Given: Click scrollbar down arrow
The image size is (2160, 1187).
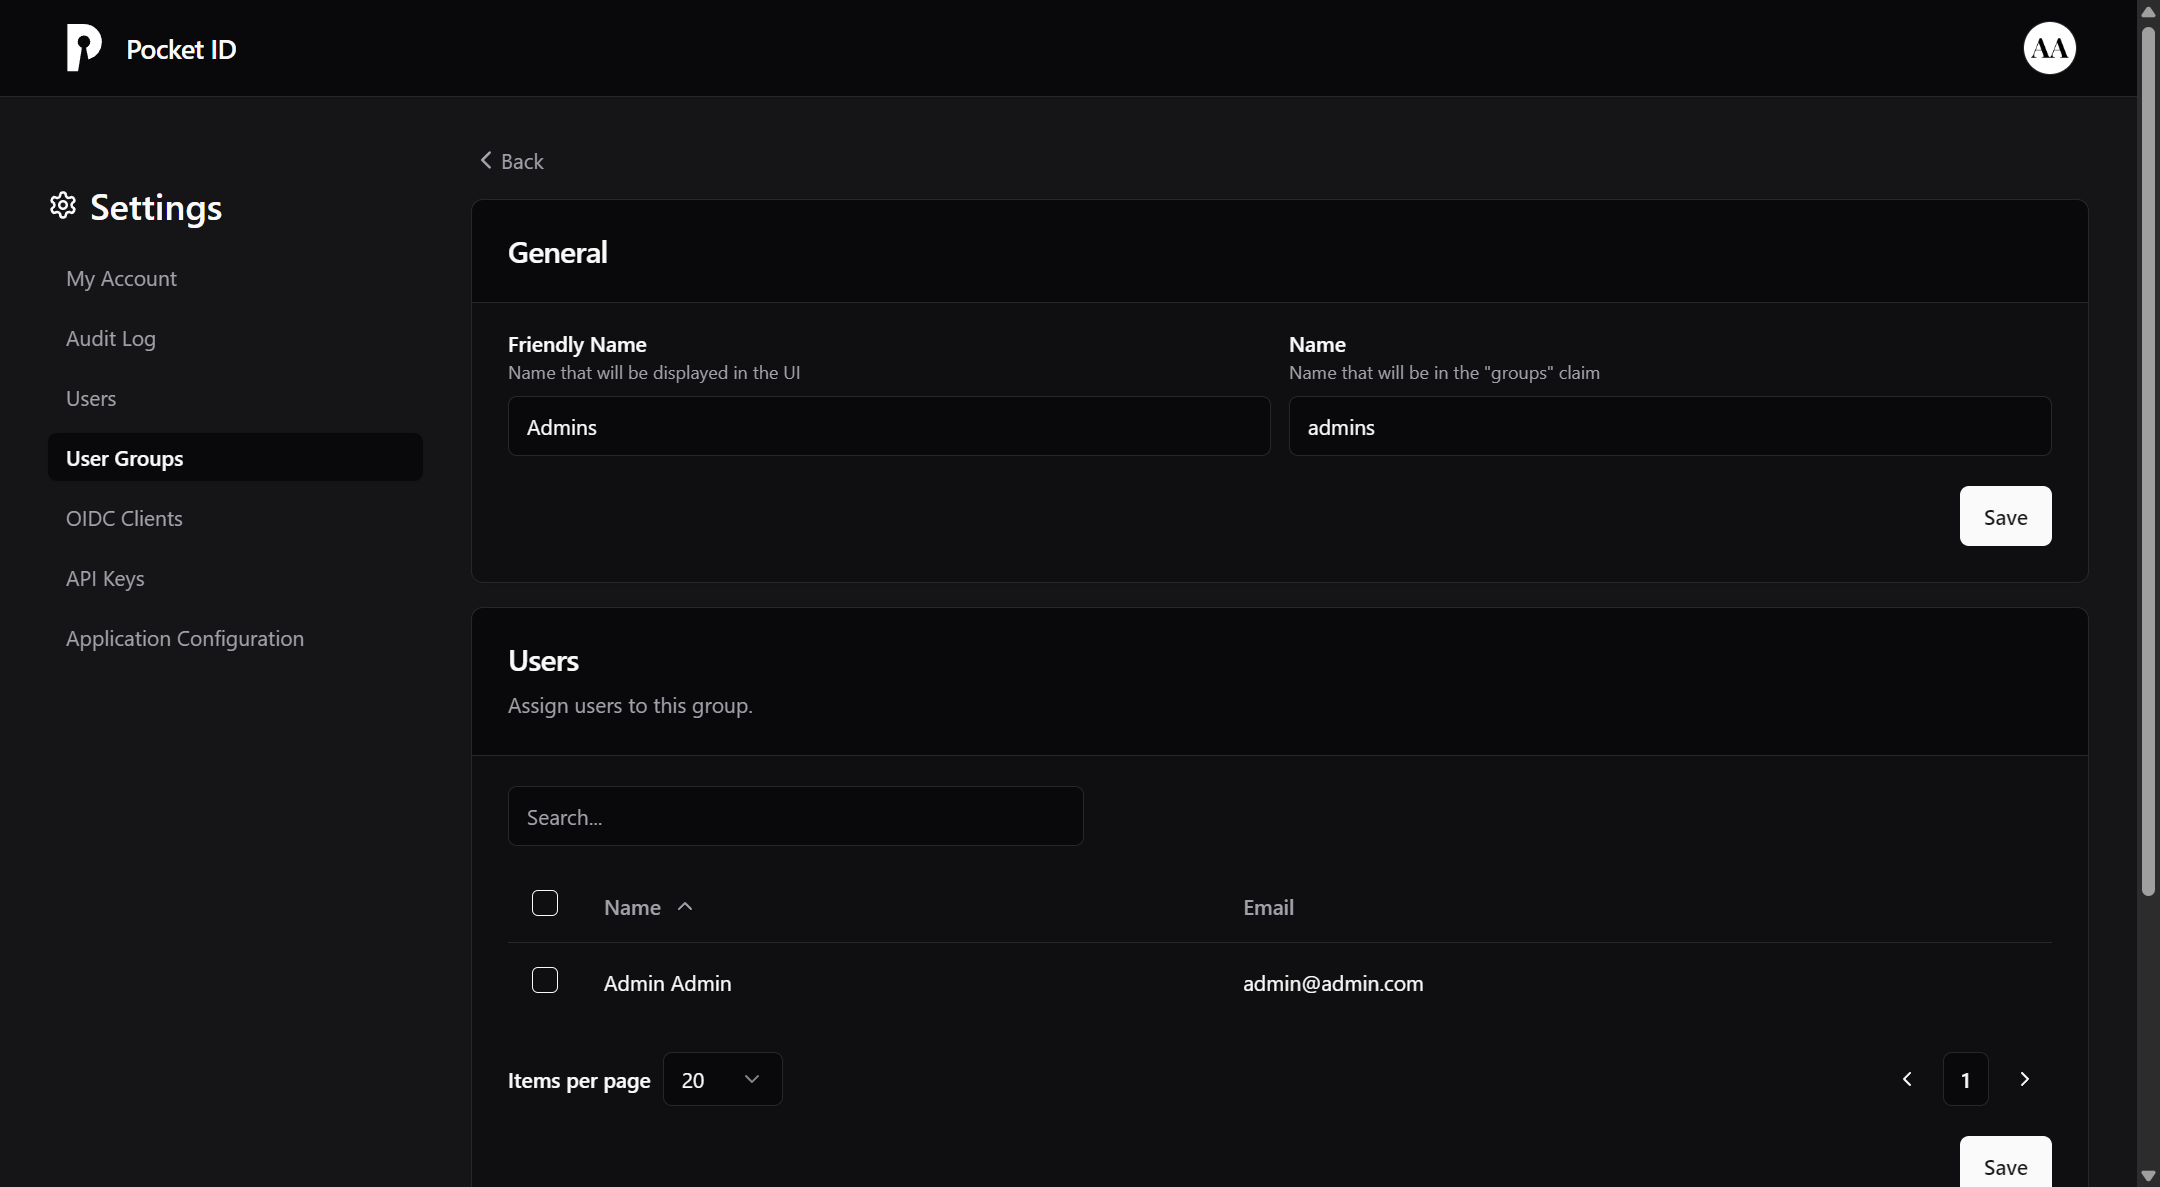Looking at the screenshot, I should tap(2148, 1176).
